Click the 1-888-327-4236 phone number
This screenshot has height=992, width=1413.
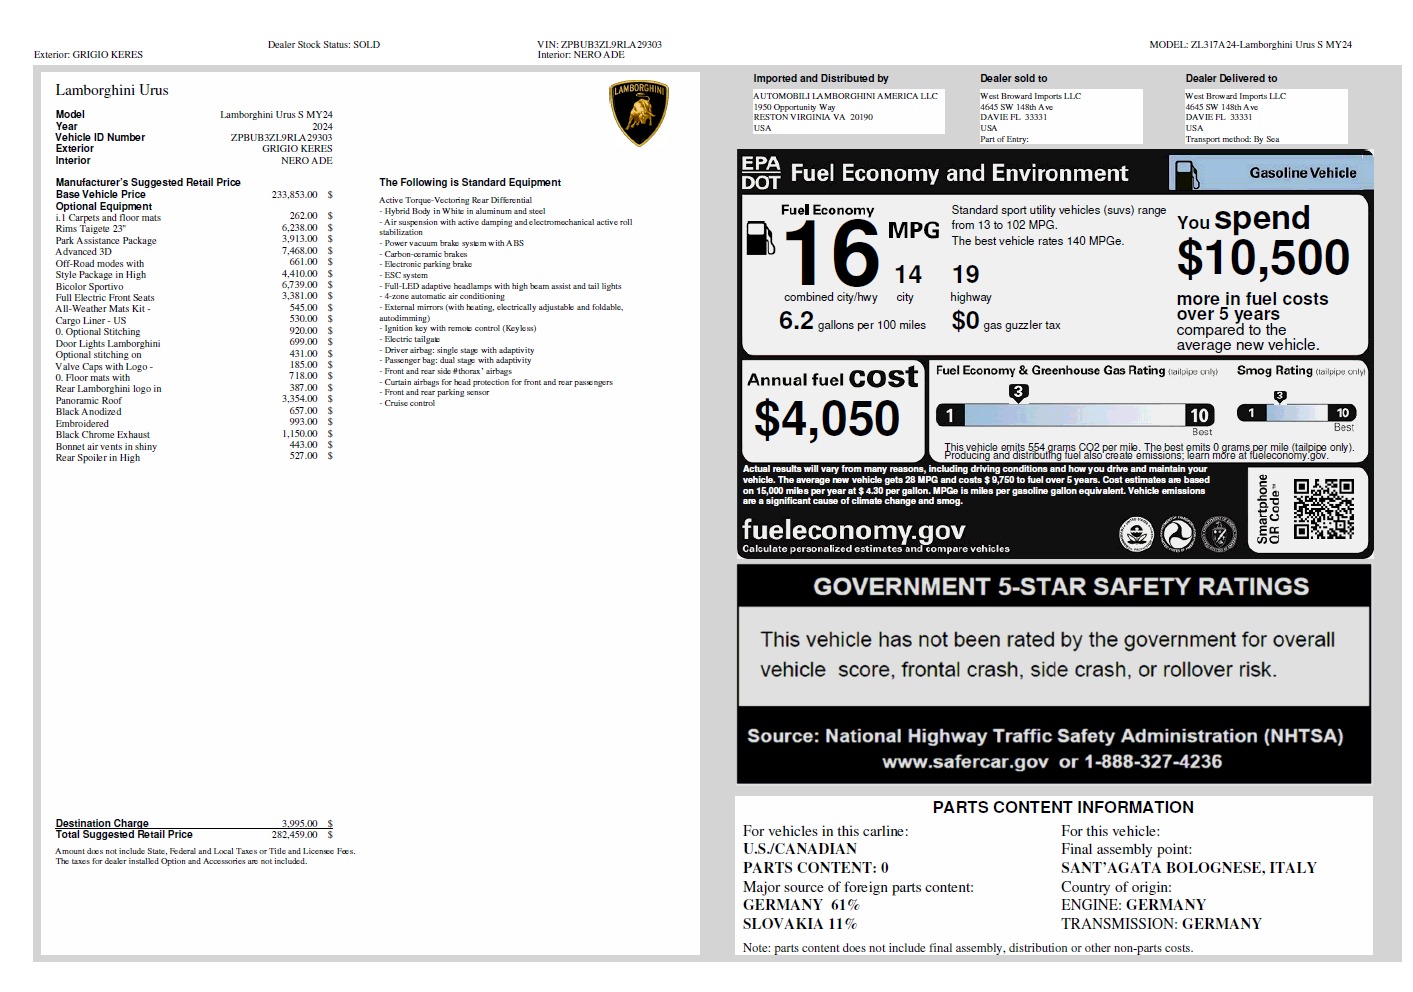point(1154,761)
